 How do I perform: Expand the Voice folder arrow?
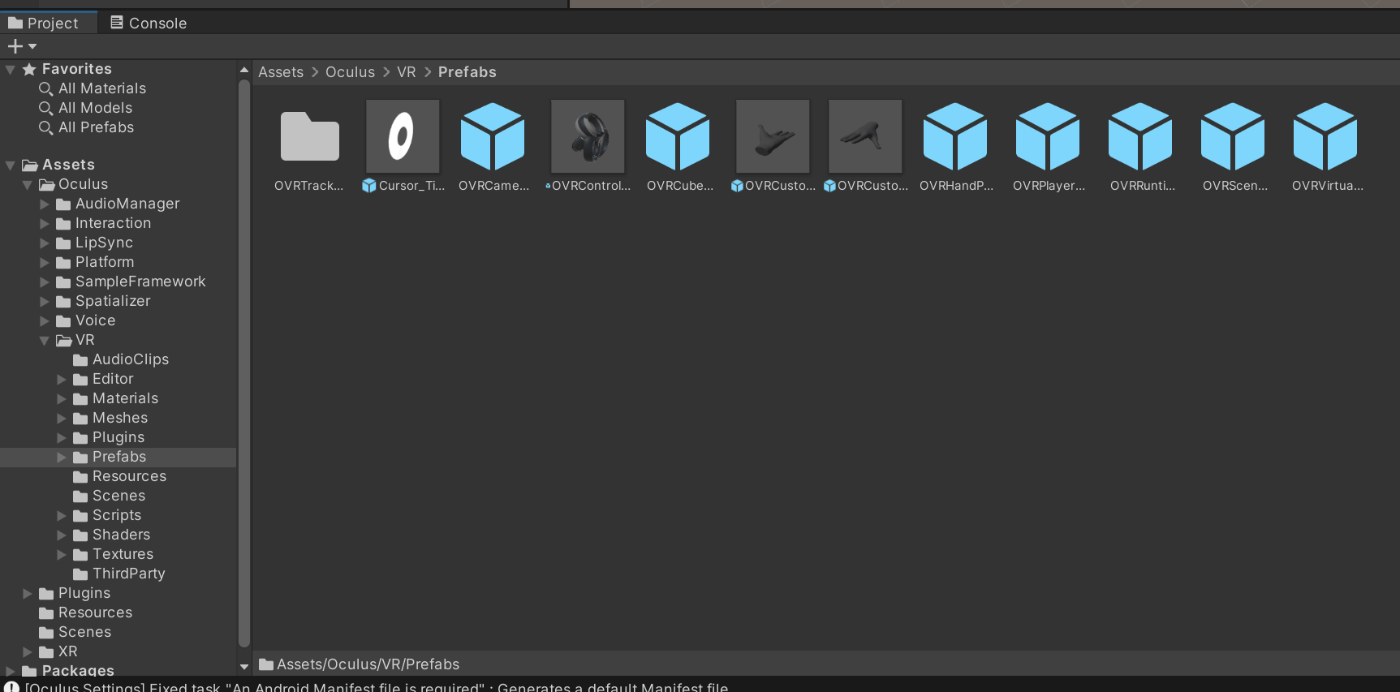pyautogui.click(x=44, y=321)
